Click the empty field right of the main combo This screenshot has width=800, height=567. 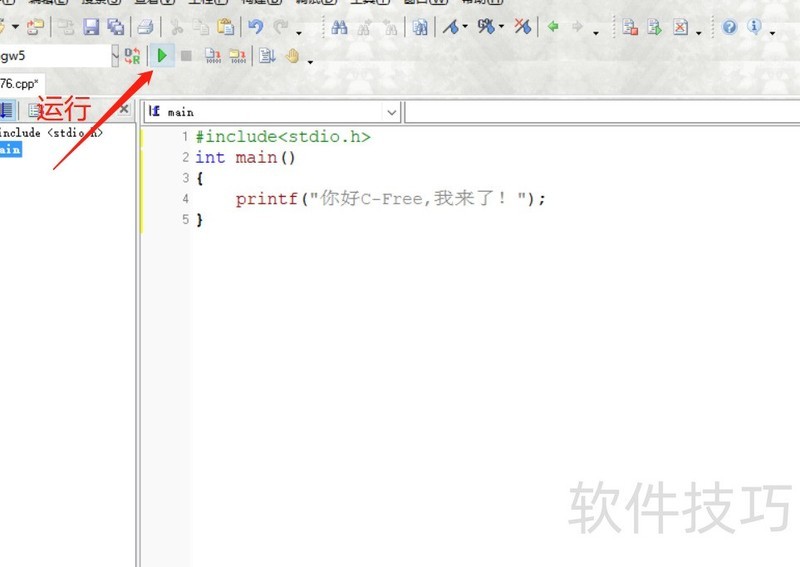(602, 112)
